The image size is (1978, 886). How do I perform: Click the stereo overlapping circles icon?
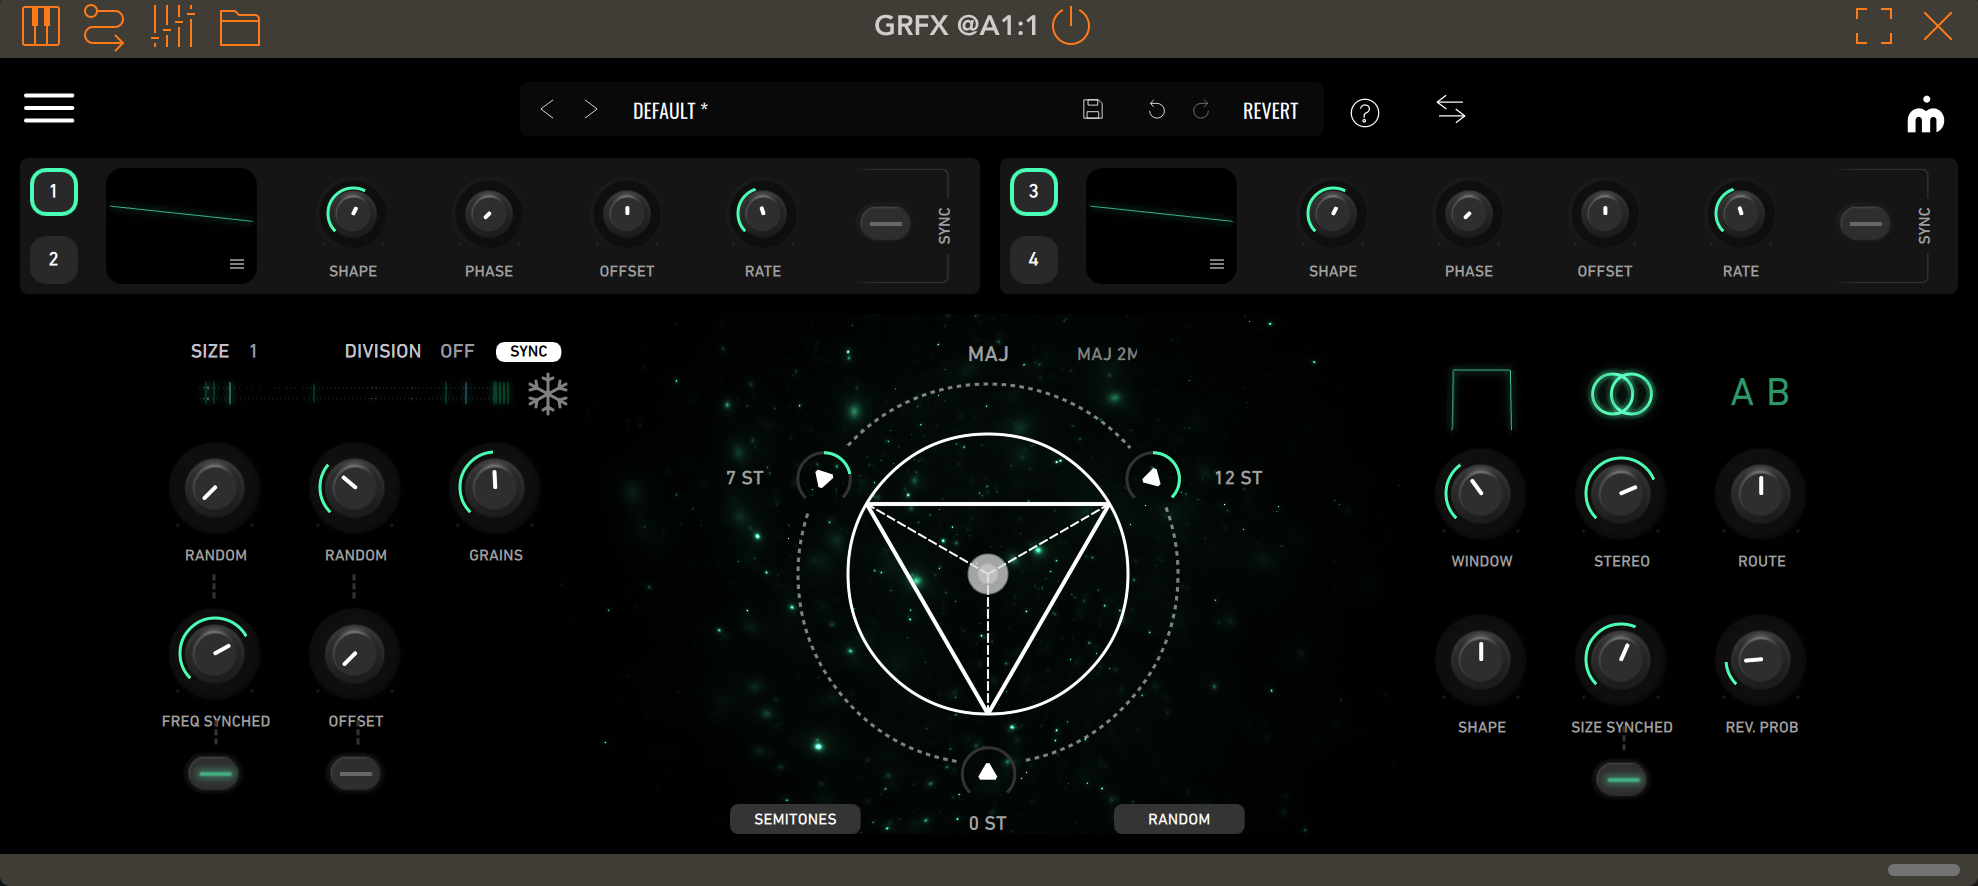pyautogui.click(x=1621, y=394)
